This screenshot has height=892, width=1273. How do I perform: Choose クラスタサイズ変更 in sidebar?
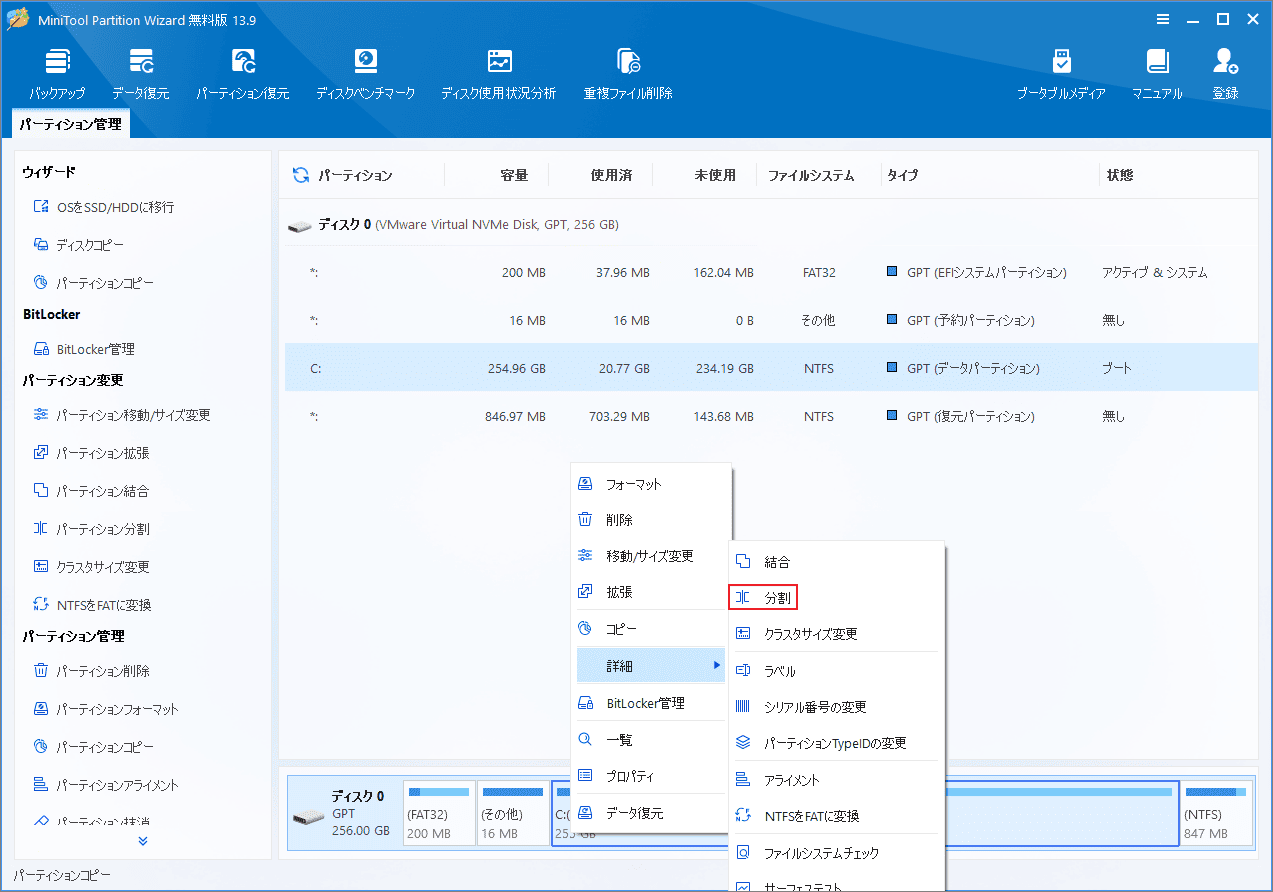(x=91, y=567)
